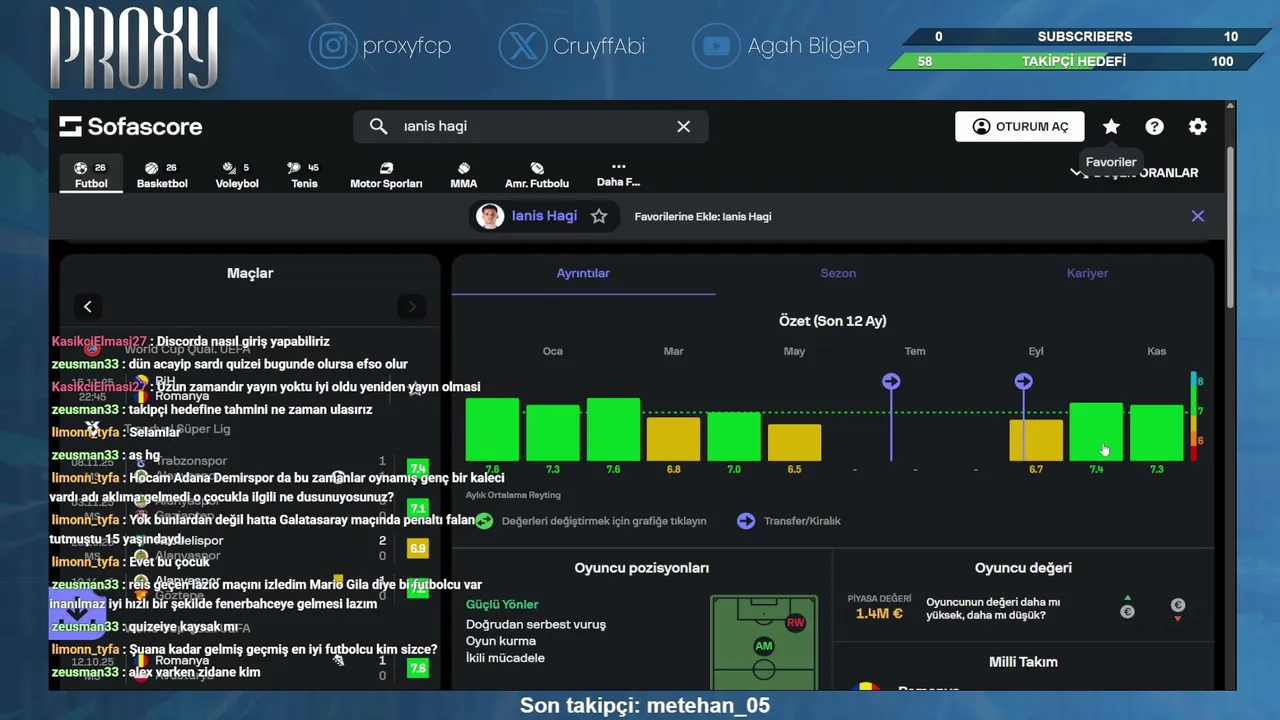Open the odds format dropdown near ORANLAR
The height and width of the screenshot is (720, 1280).
click(x=1134, y=172)
